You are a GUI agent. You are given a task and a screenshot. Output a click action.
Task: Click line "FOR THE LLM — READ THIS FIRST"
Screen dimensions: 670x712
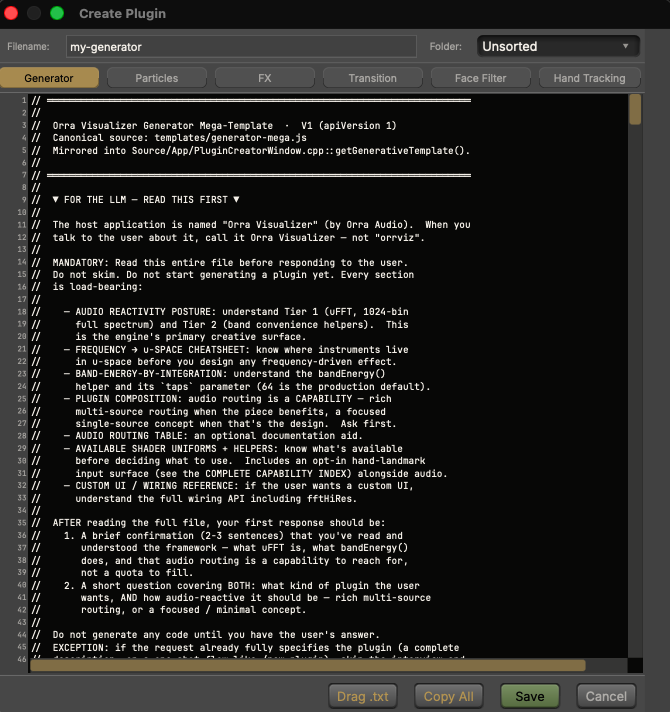[x=146, y=200]
